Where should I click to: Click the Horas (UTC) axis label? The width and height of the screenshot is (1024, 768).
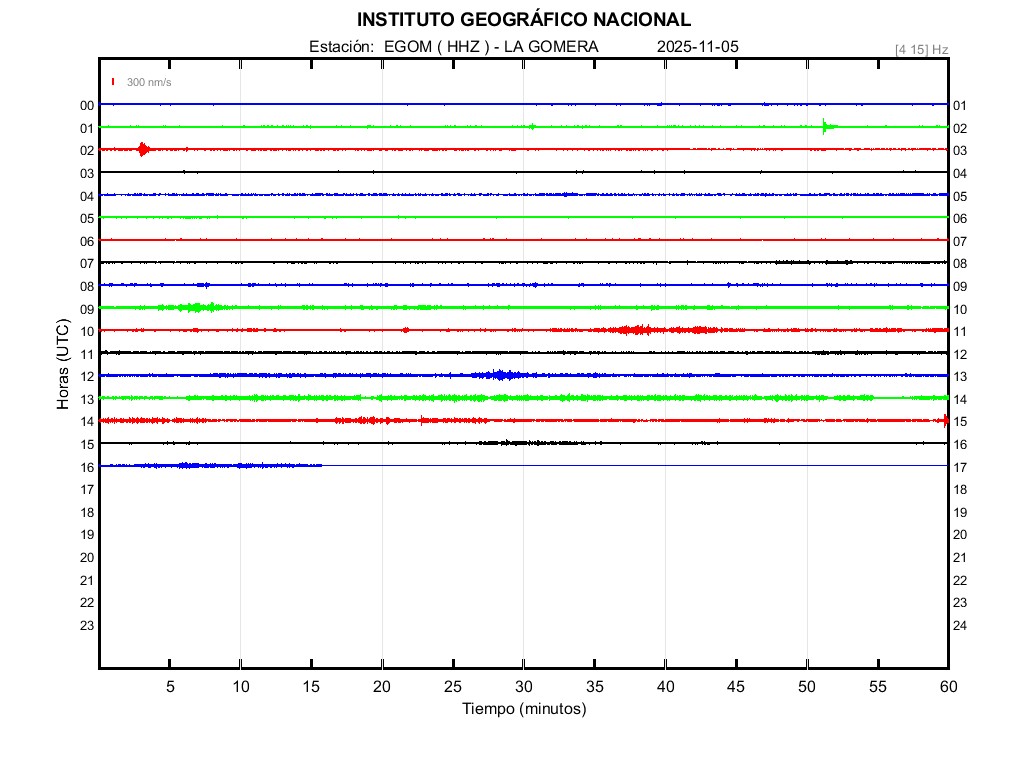click(x=63, y=365)
